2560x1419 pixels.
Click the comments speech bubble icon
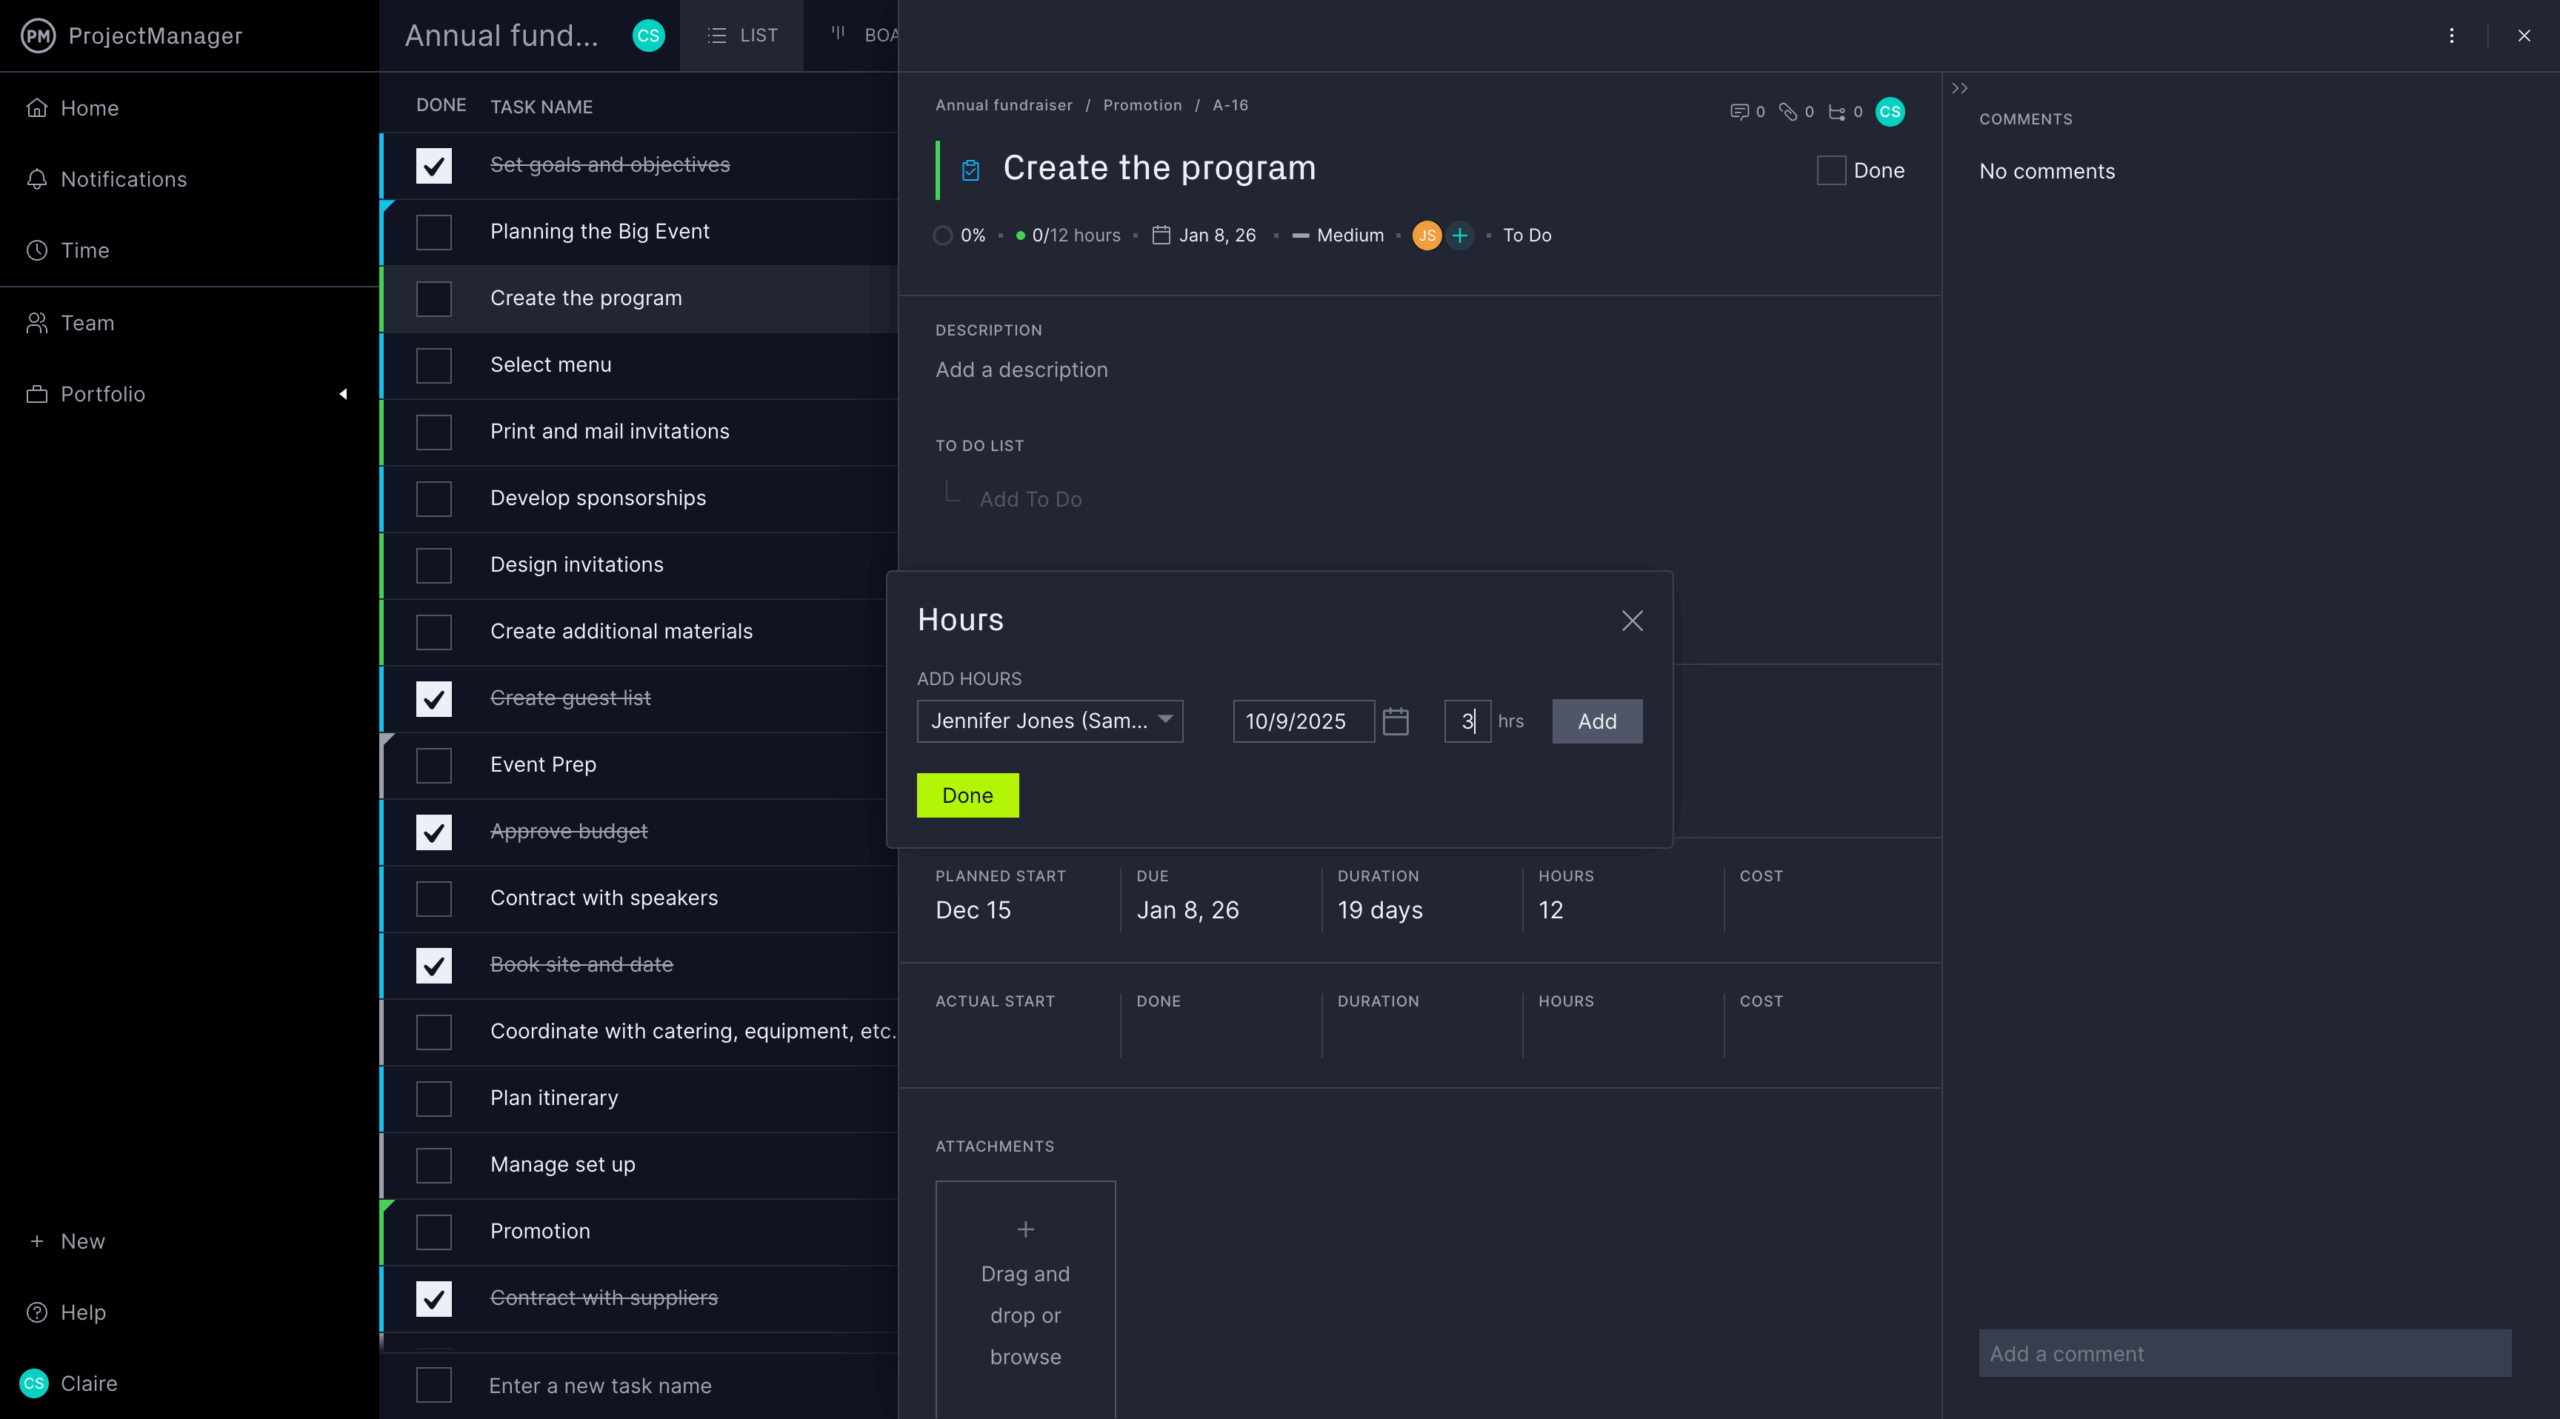tap(1742, 111)
